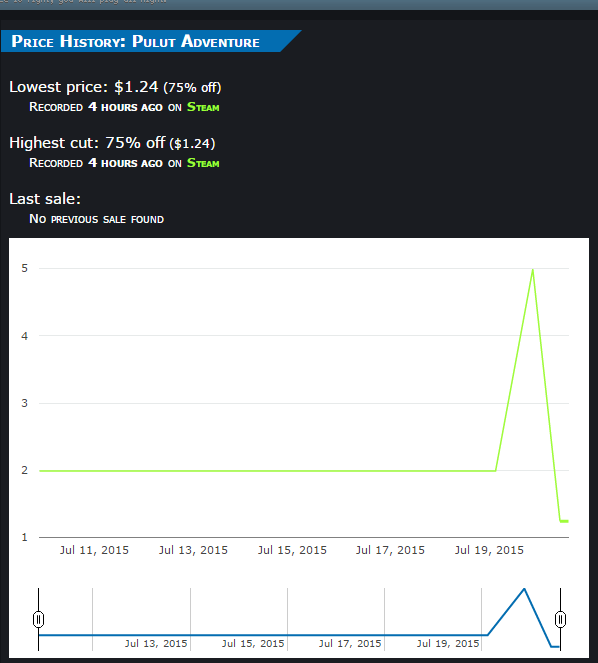Click the bend where green line starts rising

[x=495, y=470]
